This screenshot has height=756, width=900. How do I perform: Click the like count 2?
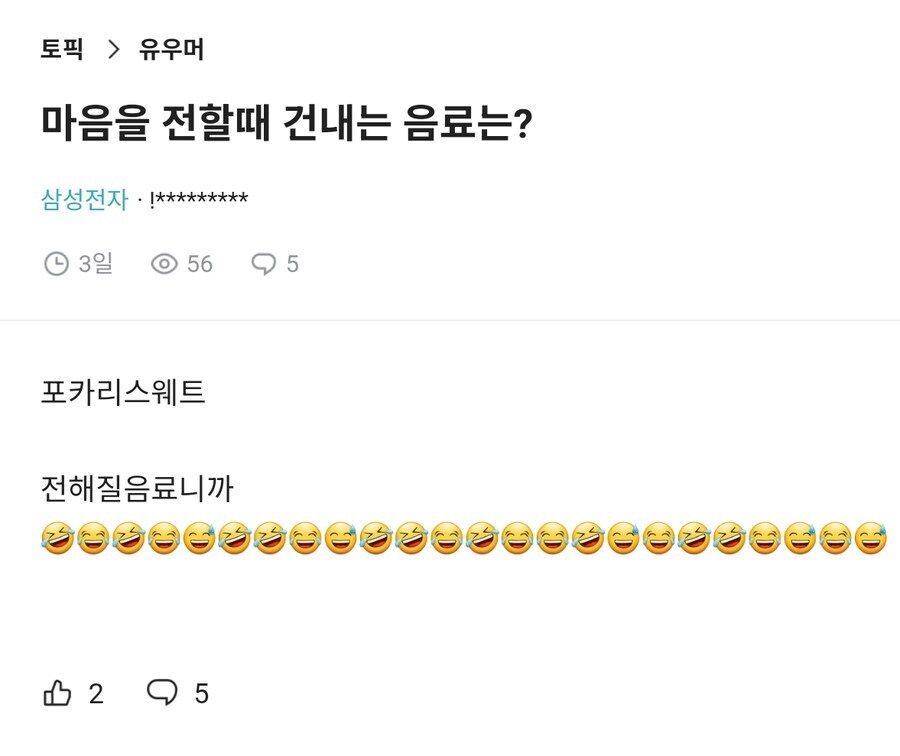pos(96,693)
